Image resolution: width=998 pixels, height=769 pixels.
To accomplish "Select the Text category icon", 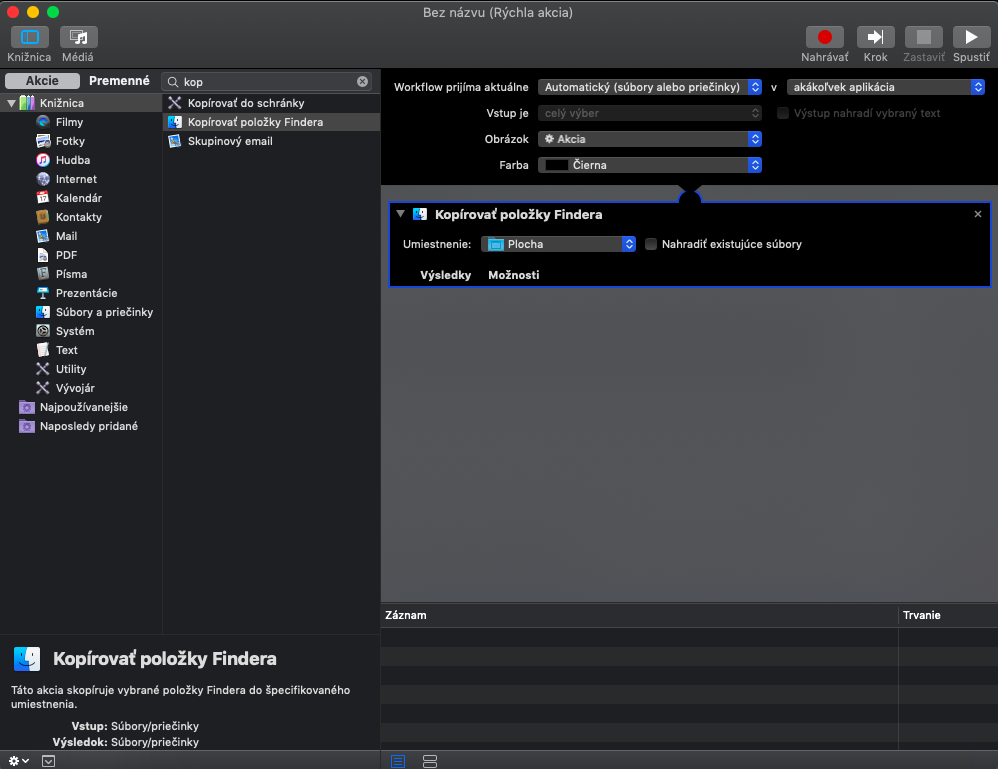I will click(x=43, y=350).
